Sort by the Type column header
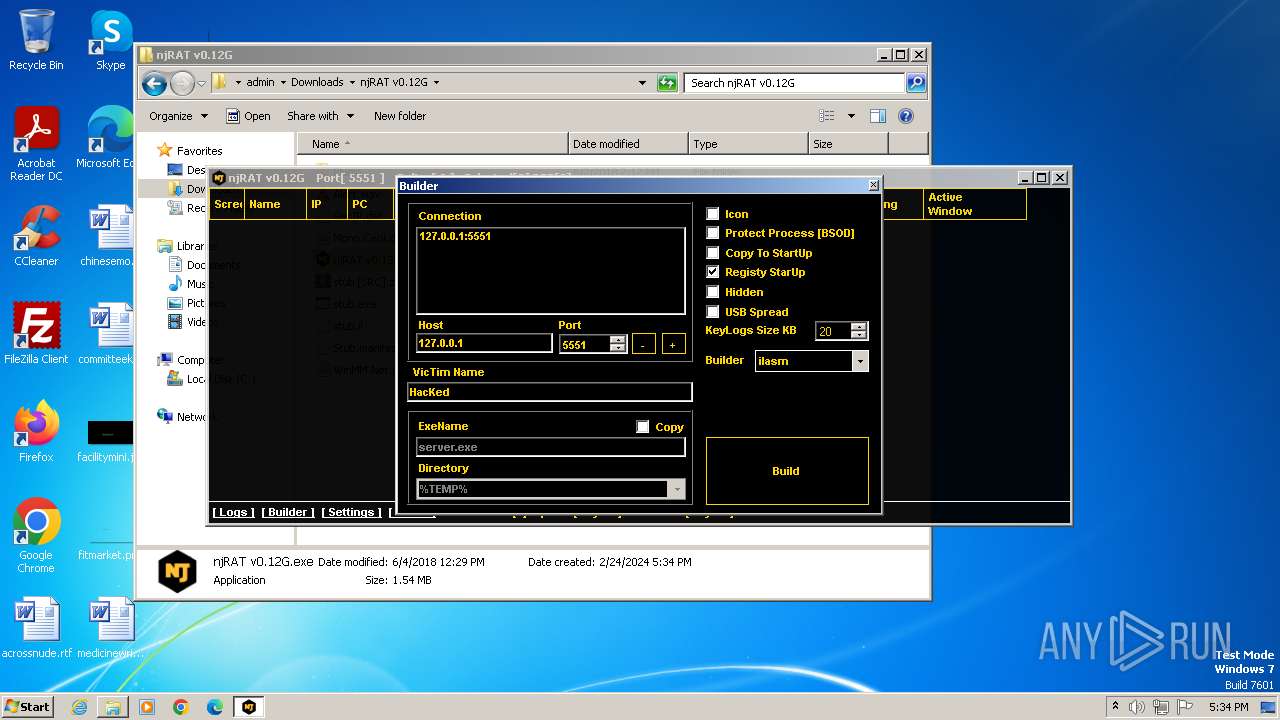Image resolution: width=1280 pixels, height=720 pixels. click(748, 144)
